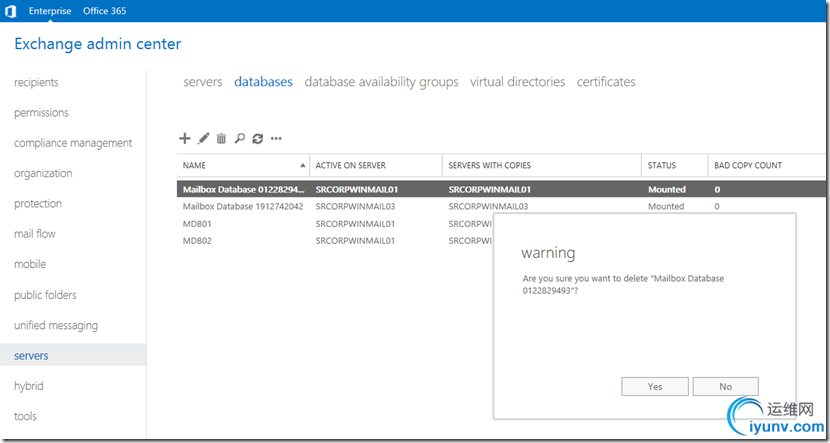Open protection in the left navigation
This screenshot has width=830, height=443.
coord(38,203)
